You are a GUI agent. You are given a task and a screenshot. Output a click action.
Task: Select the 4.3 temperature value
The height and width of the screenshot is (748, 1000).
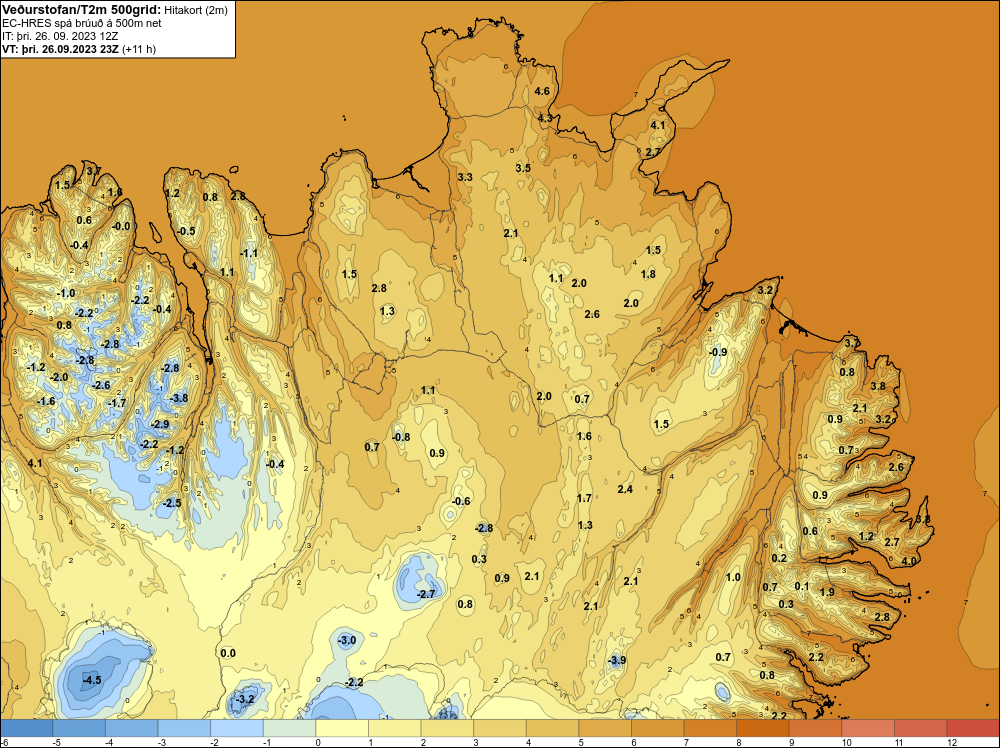click(545, 118)
